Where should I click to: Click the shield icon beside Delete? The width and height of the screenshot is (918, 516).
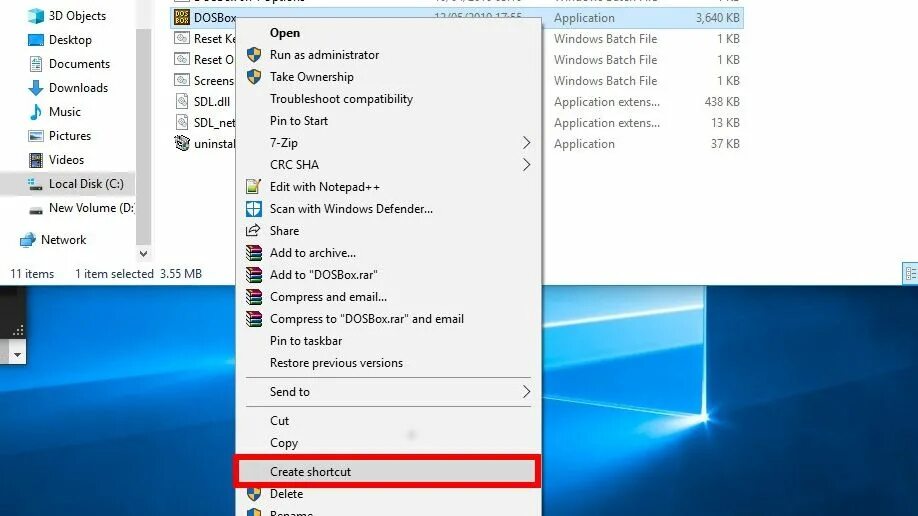click(254, 494)
